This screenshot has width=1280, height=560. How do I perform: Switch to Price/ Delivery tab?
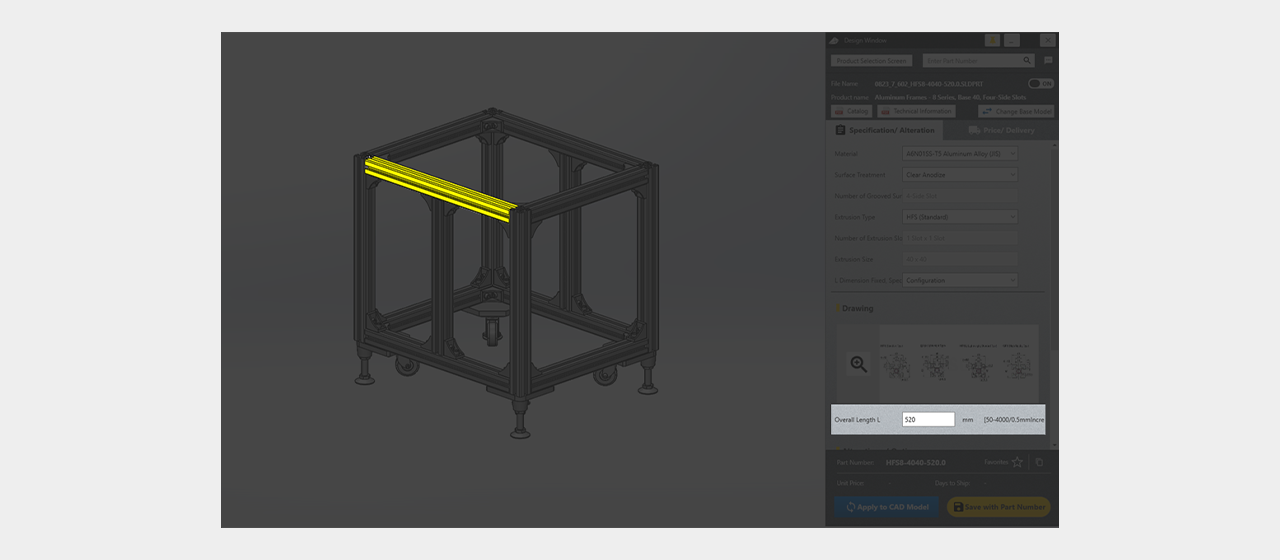tap(1000, 130)
